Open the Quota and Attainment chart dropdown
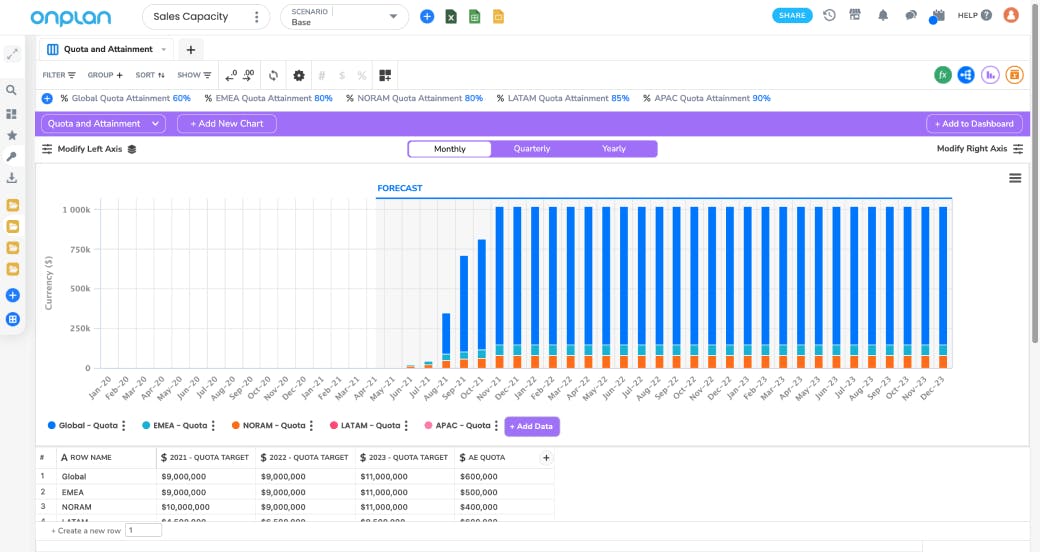The width and height of the screenshot is (1040, 552). point(103,124)
